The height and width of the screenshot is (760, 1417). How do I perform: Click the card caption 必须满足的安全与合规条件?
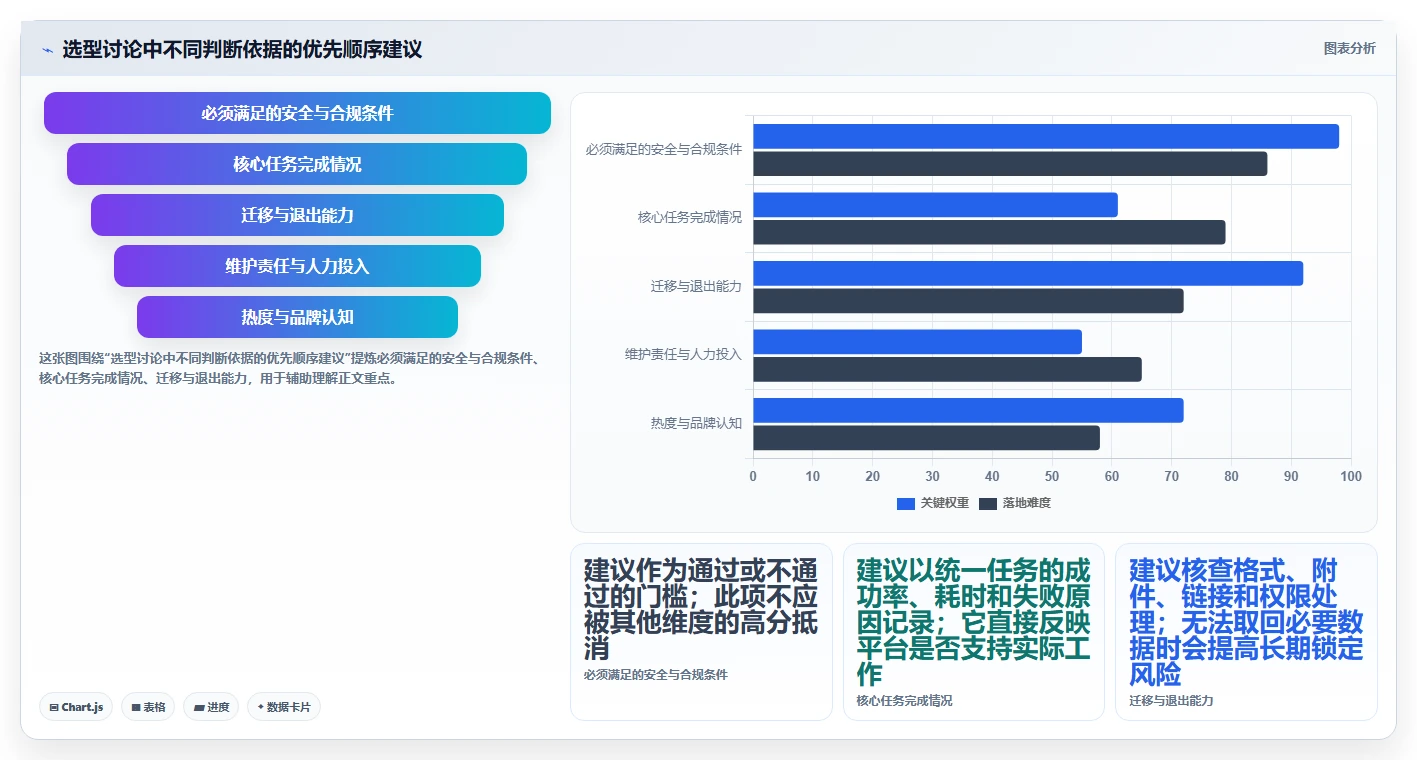coord(656,675)
